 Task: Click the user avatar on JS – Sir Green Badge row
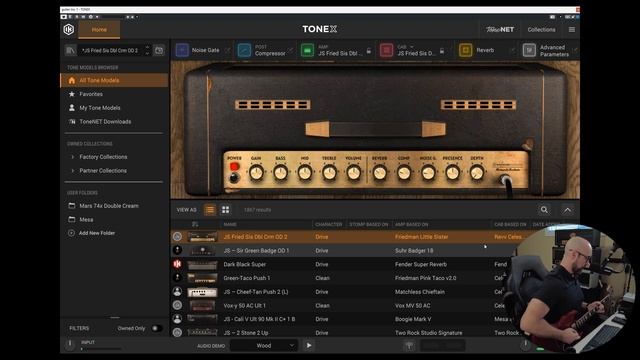[x=177, y=250]
